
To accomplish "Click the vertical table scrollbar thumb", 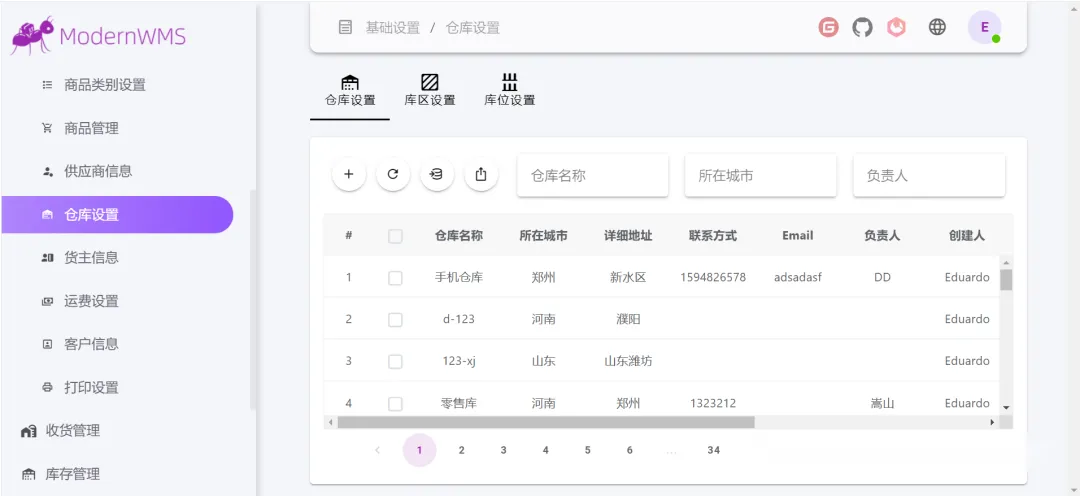I will pyautogui.click(x=1006, y=280).
